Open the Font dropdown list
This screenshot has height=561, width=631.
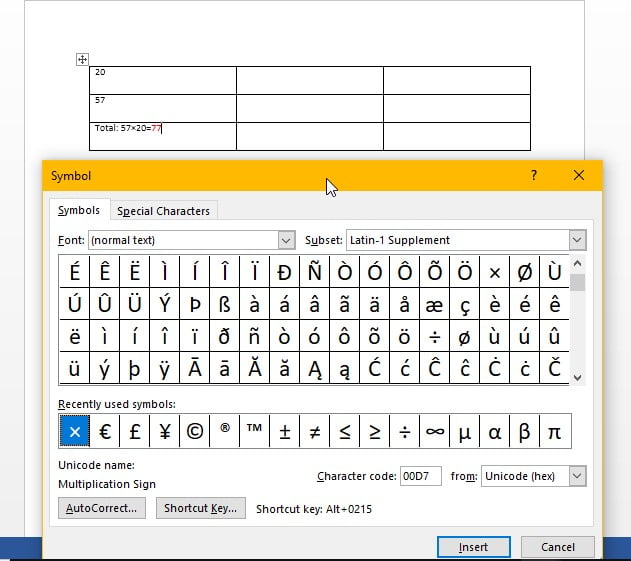[285, 240]
